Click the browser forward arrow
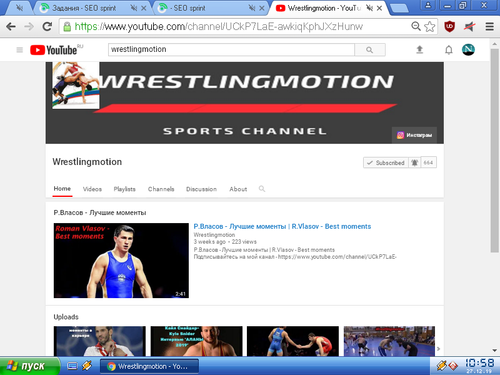 point(29,27)
